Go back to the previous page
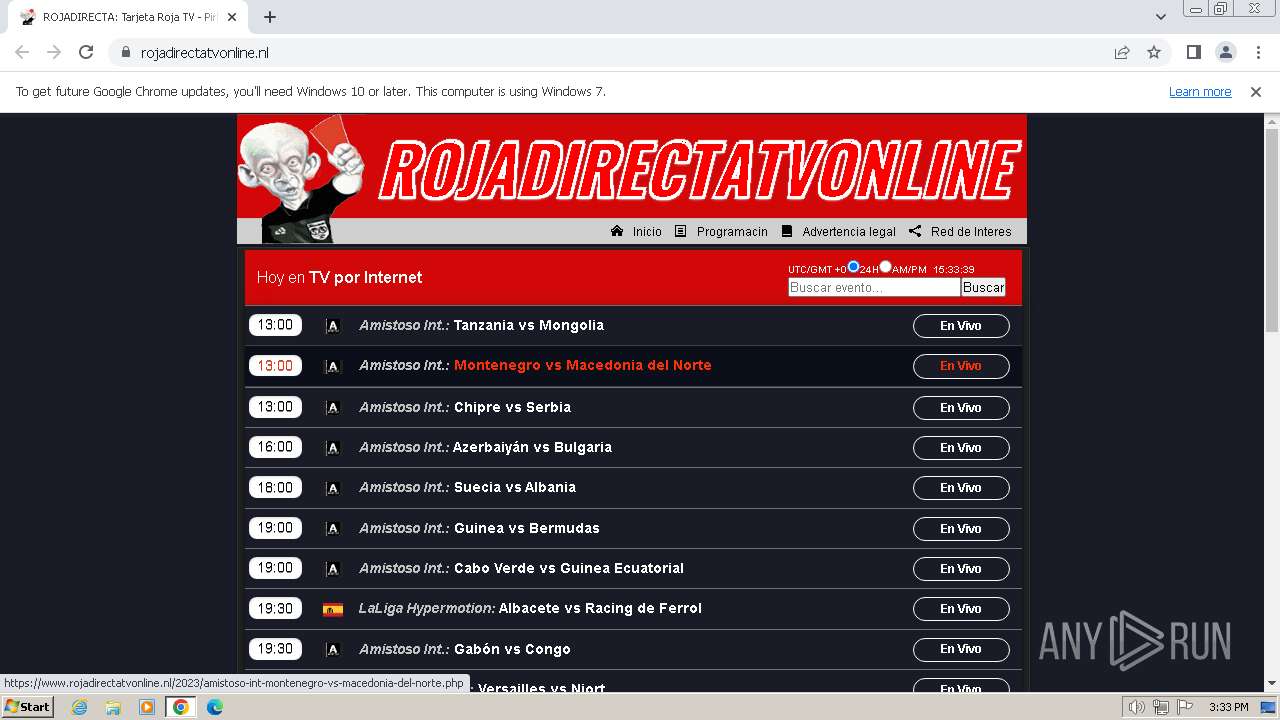The height and width of the screenshot is (720, 1280). coord(22,53)
